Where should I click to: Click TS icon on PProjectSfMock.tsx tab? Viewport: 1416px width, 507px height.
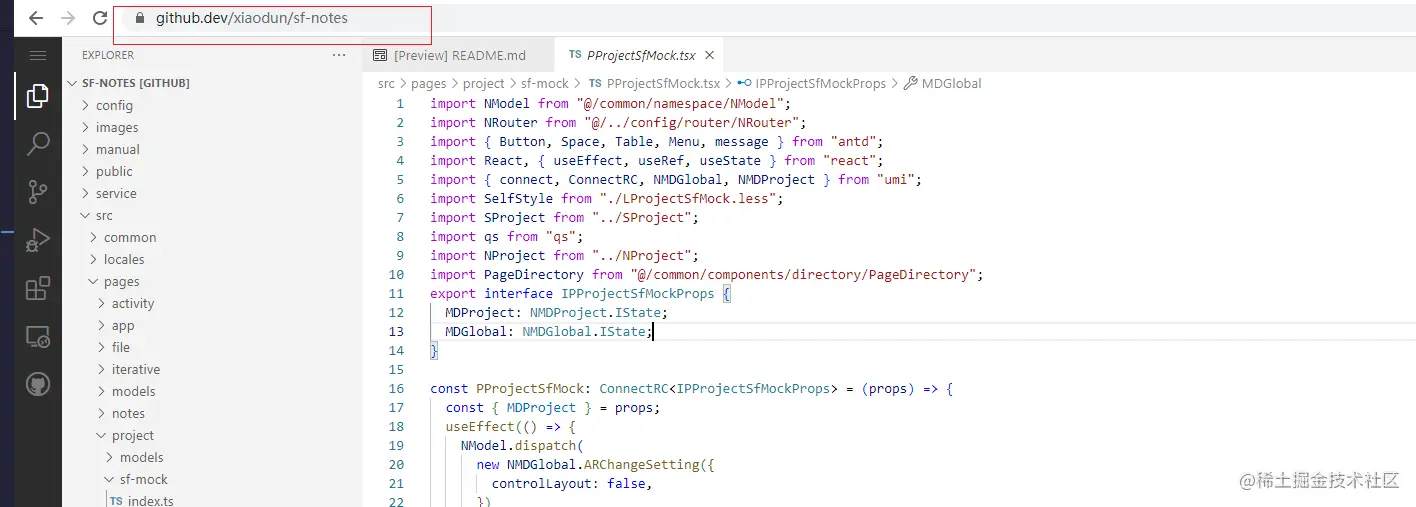coord(574,56)
